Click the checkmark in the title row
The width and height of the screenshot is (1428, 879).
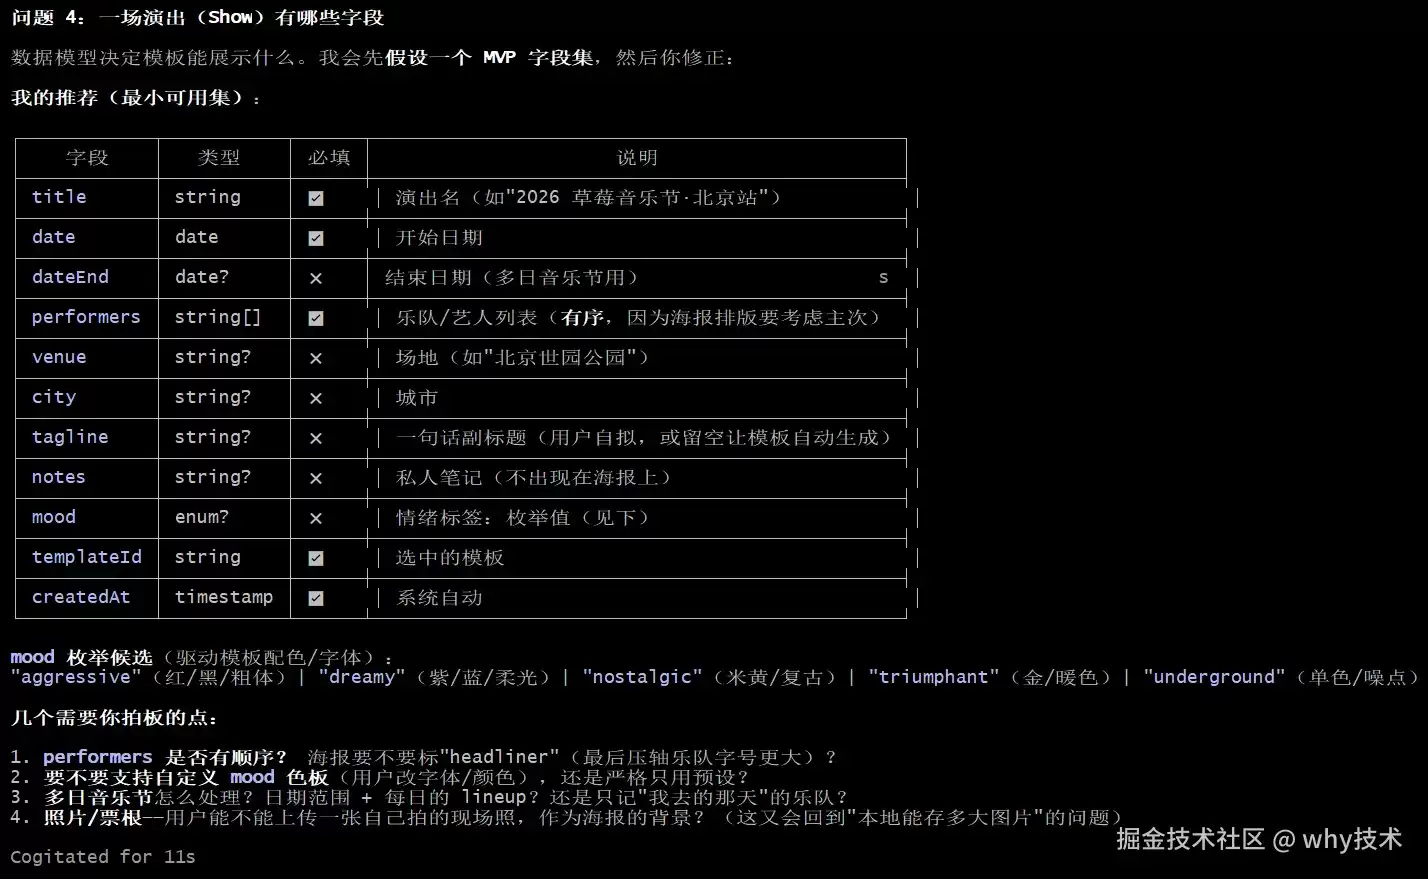(316, 198)
